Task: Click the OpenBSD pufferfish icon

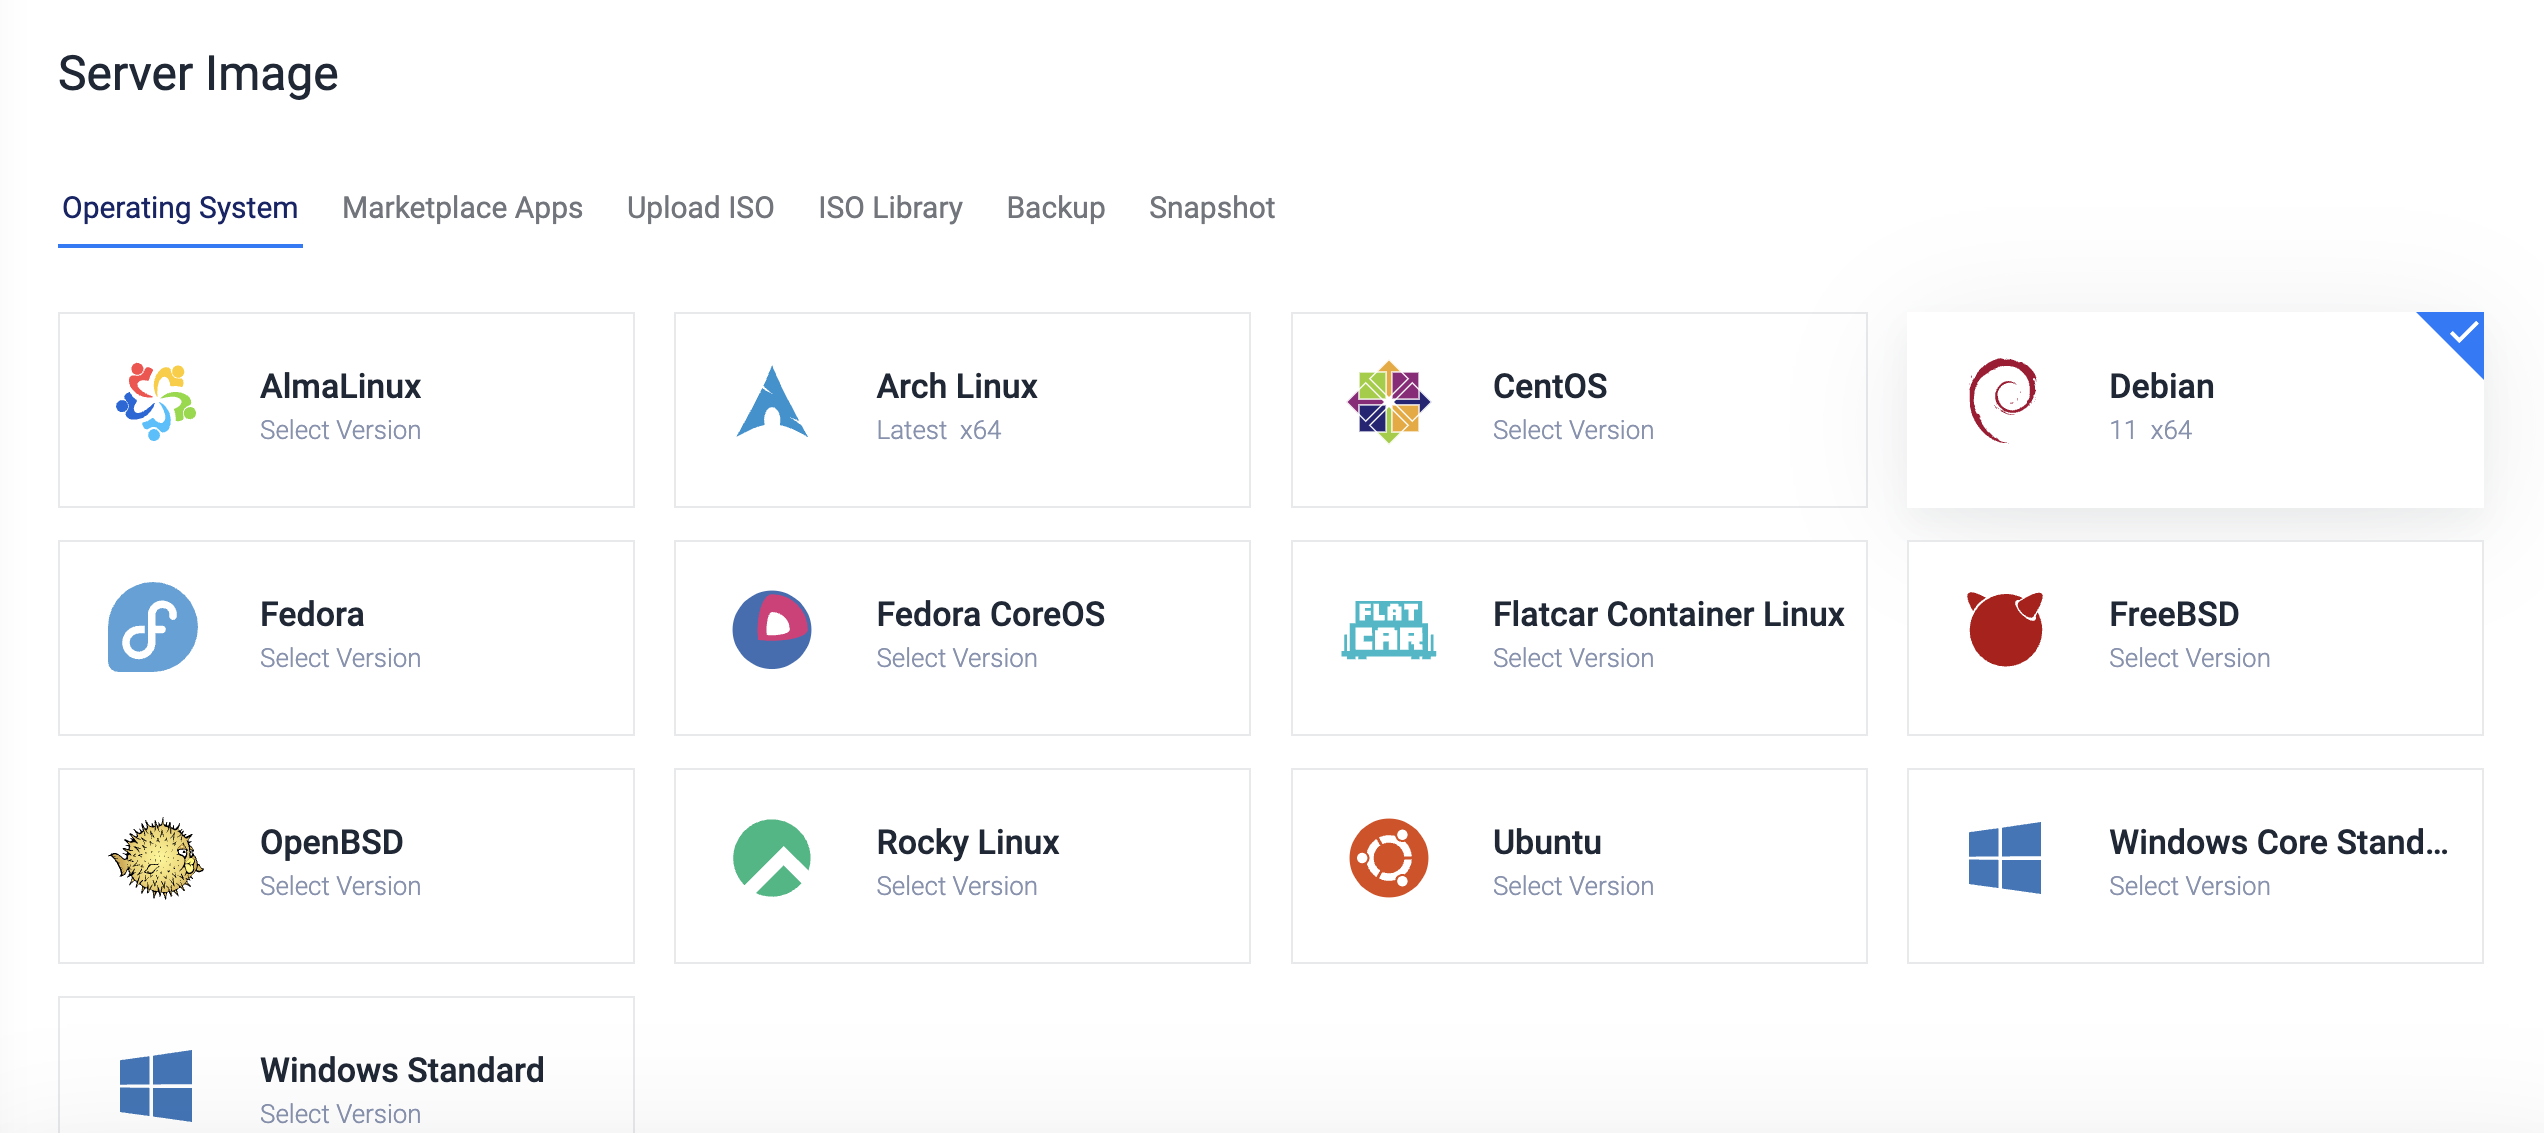Action: pyautogui.click(x=156, y=858)
